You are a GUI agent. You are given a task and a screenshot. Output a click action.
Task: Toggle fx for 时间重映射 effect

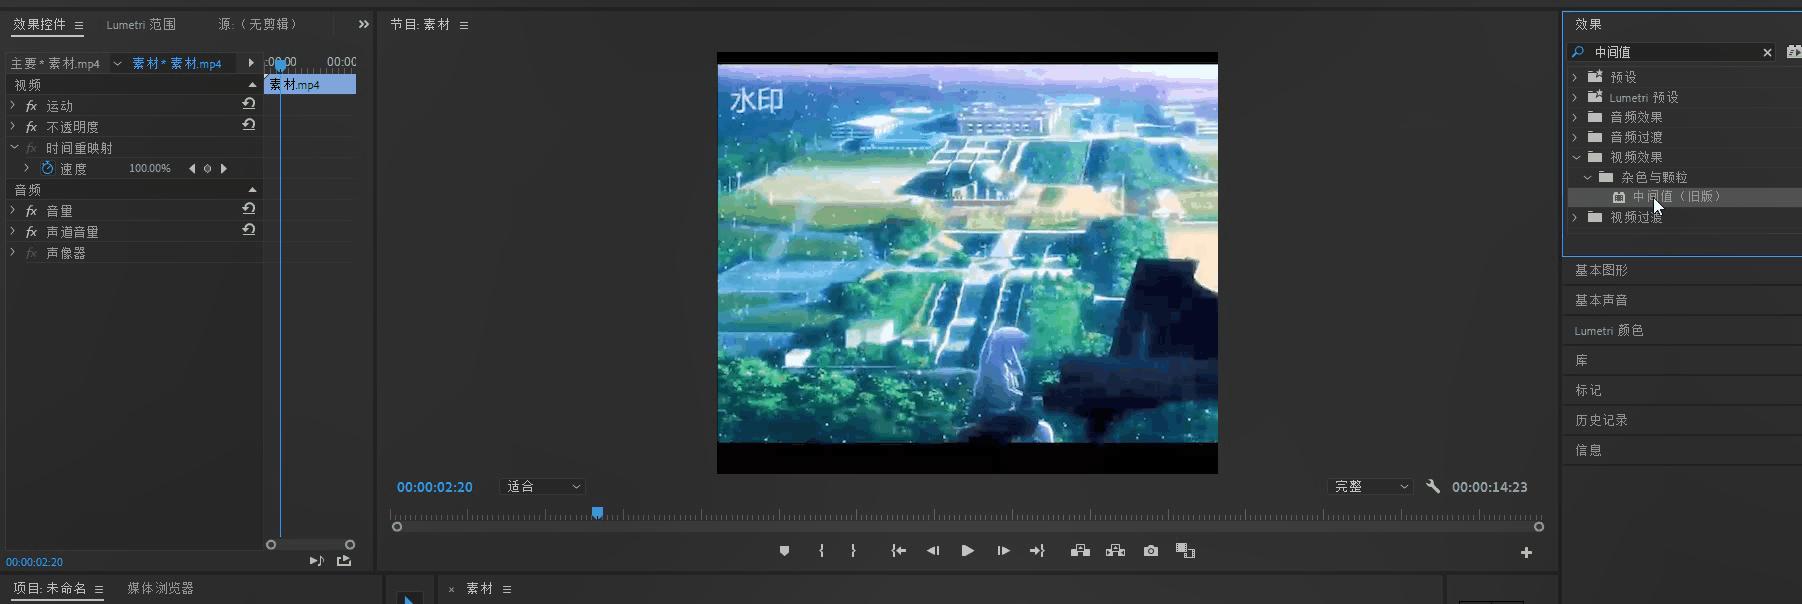coord(31,148)
